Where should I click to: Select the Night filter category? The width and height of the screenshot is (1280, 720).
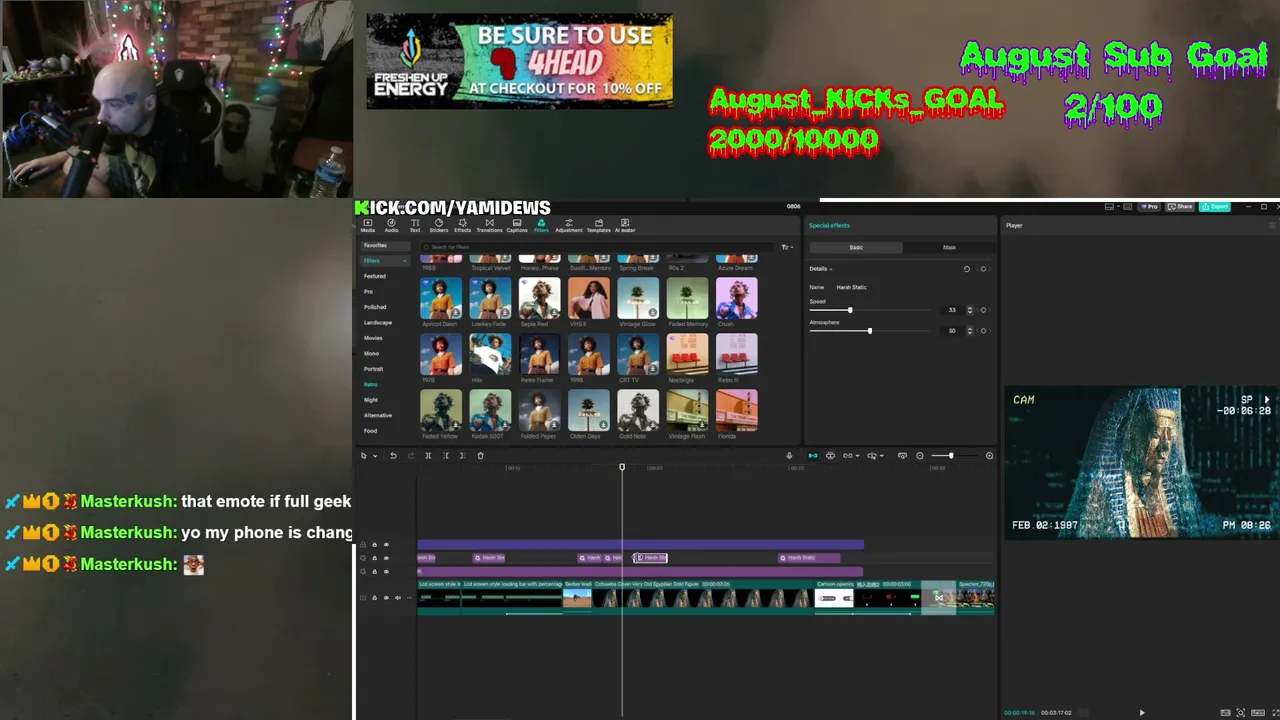[371, 400]
